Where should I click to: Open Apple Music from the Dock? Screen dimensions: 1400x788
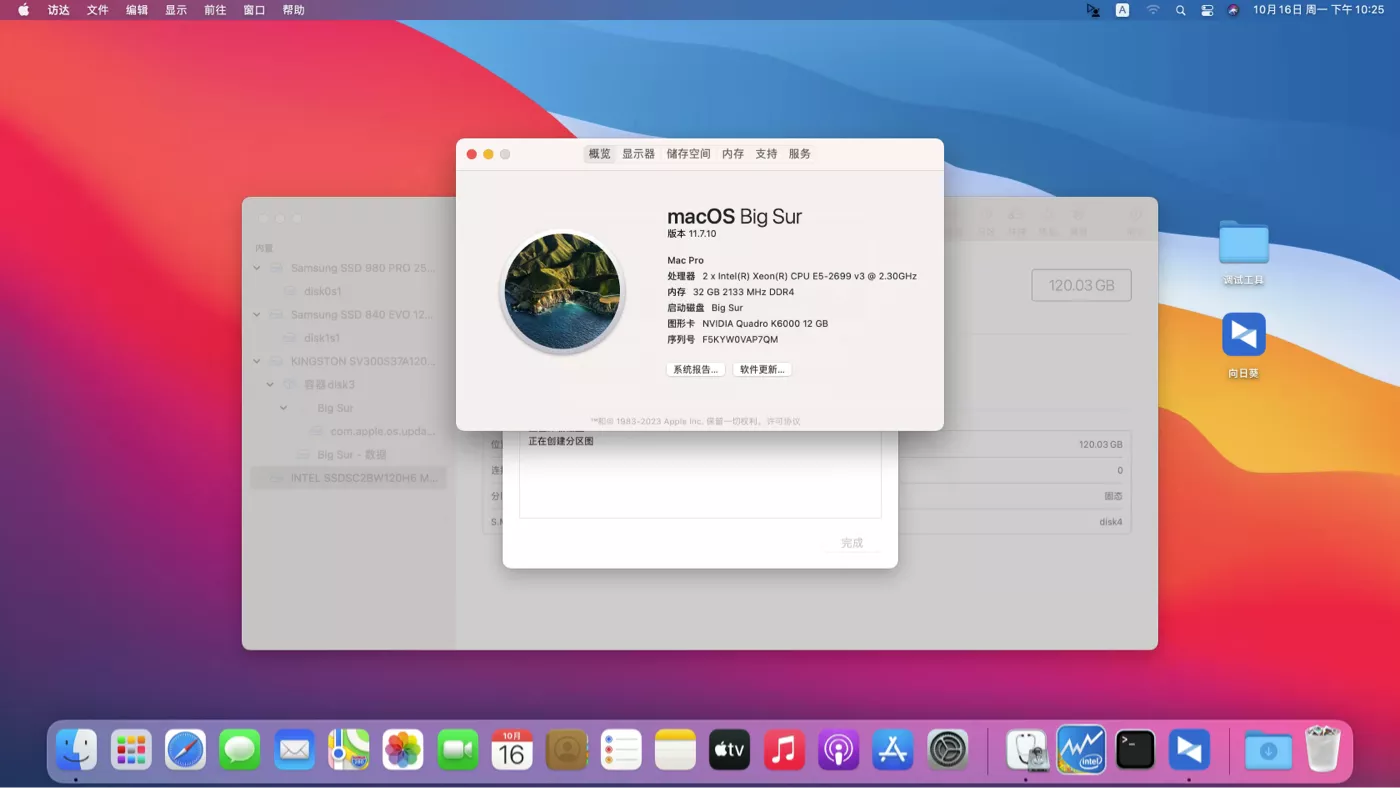click(x=784, y=748)
